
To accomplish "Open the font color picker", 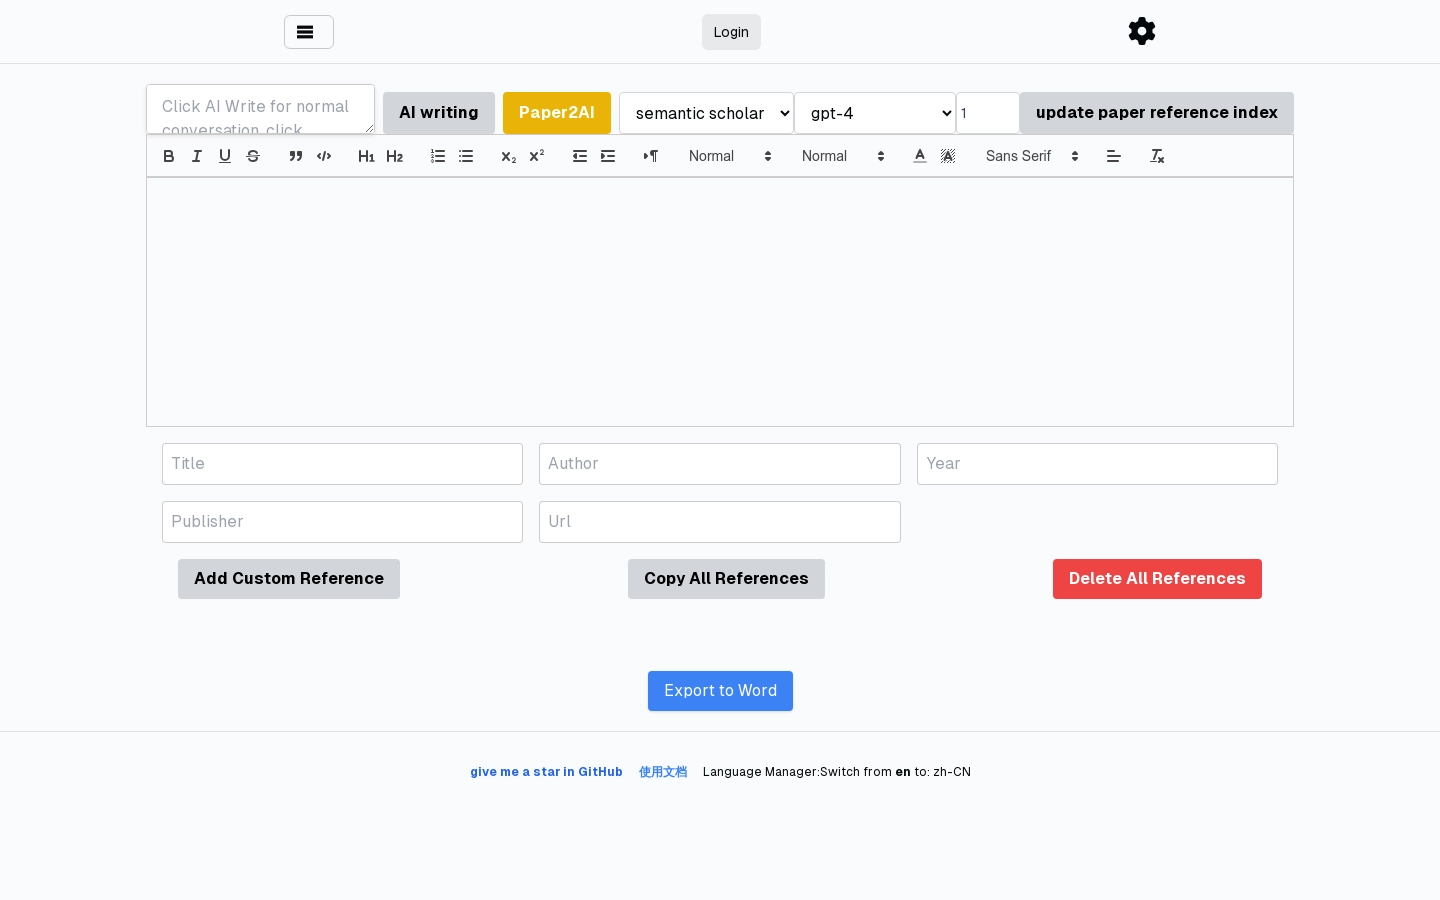I will (x=920, y=156).
